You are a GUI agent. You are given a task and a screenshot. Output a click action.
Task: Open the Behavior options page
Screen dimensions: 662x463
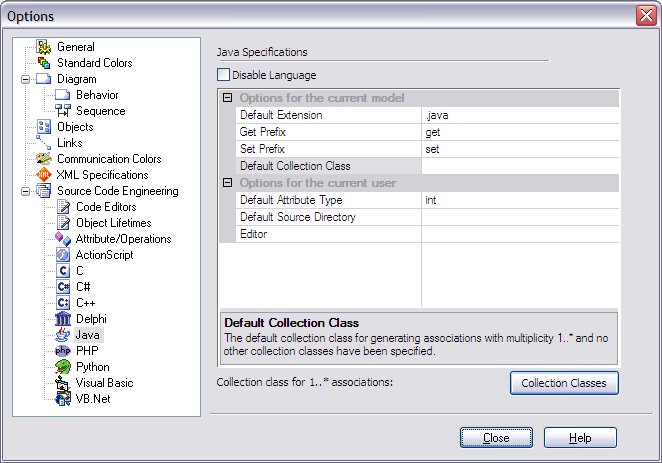point(97,95)
